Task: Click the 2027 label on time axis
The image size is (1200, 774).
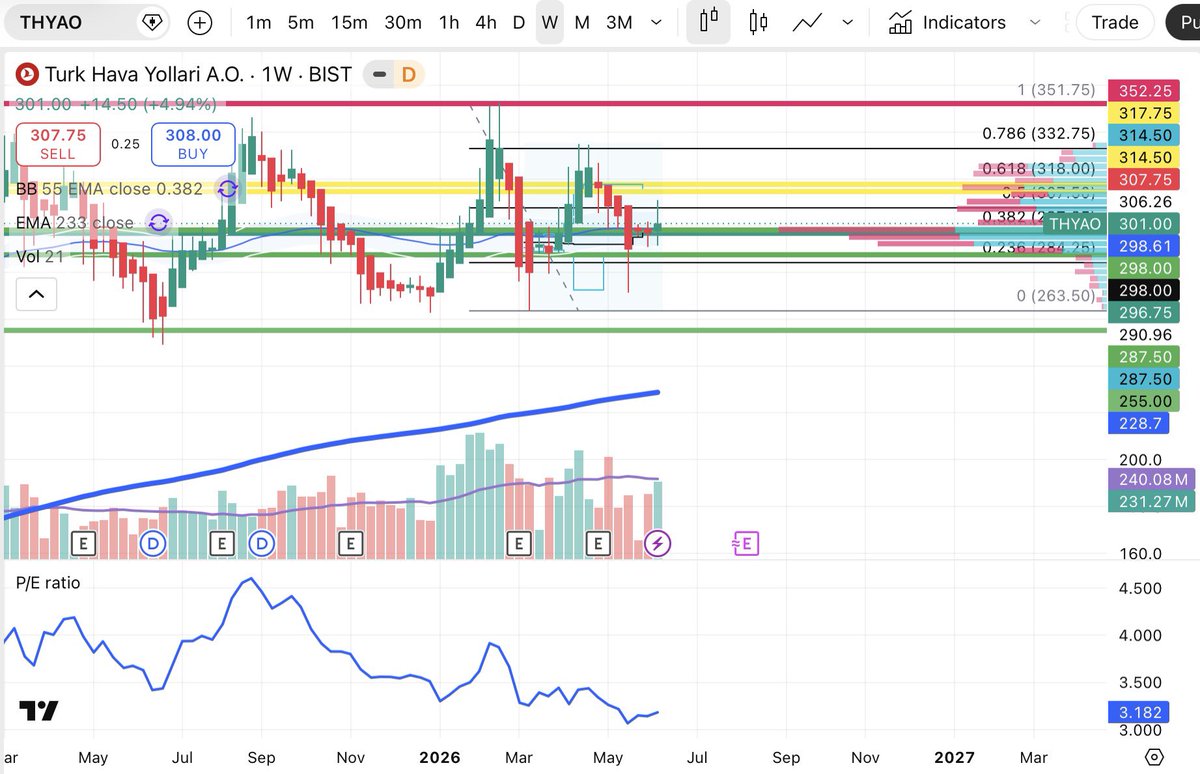Action: click(x=953, y=757)
